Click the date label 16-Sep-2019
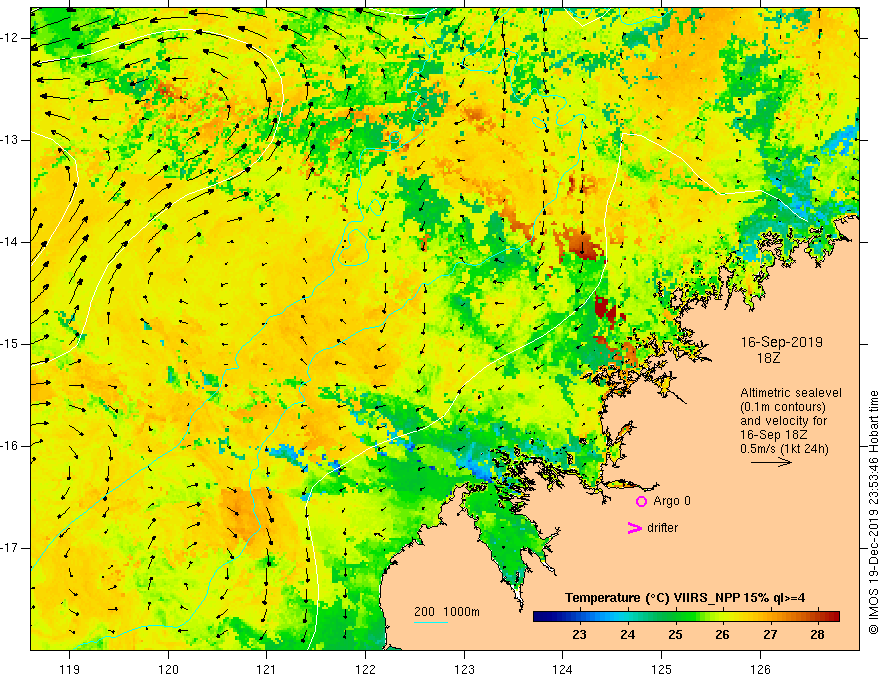The height and width of the screenshot is (680, 880). (x=782, y=342)
